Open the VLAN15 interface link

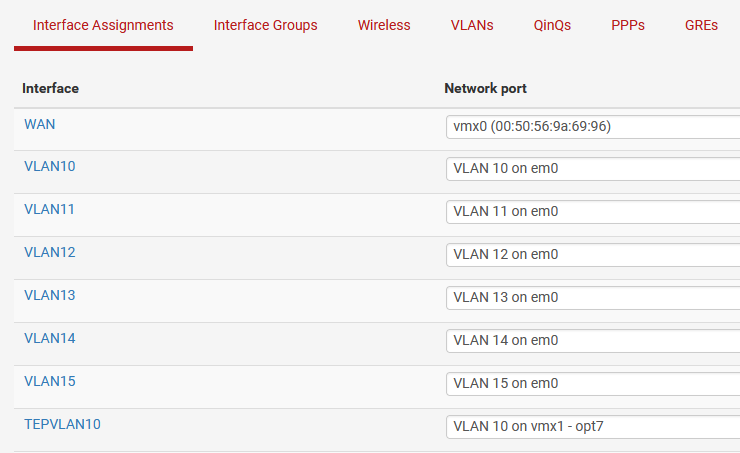tap(49, 381)
